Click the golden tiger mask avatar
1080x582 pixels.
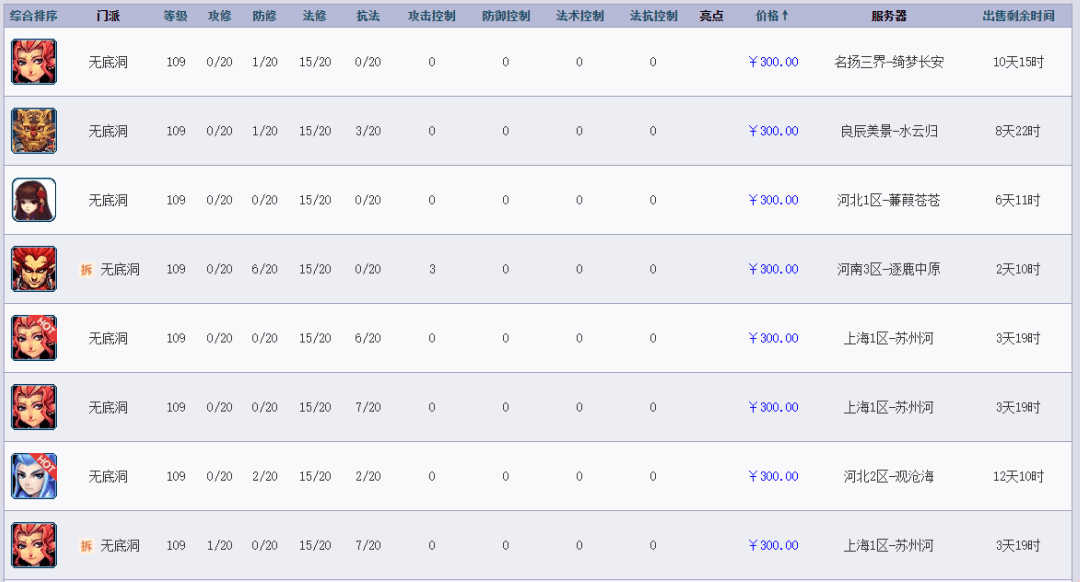pos(34,131)
